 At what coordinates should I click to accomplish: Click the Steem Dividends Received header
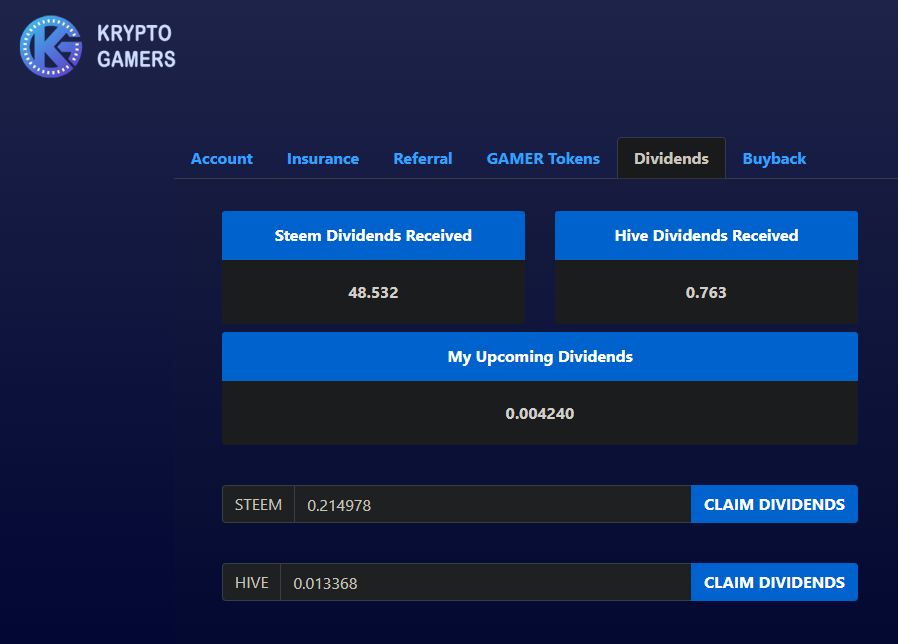tap(373, 235)
